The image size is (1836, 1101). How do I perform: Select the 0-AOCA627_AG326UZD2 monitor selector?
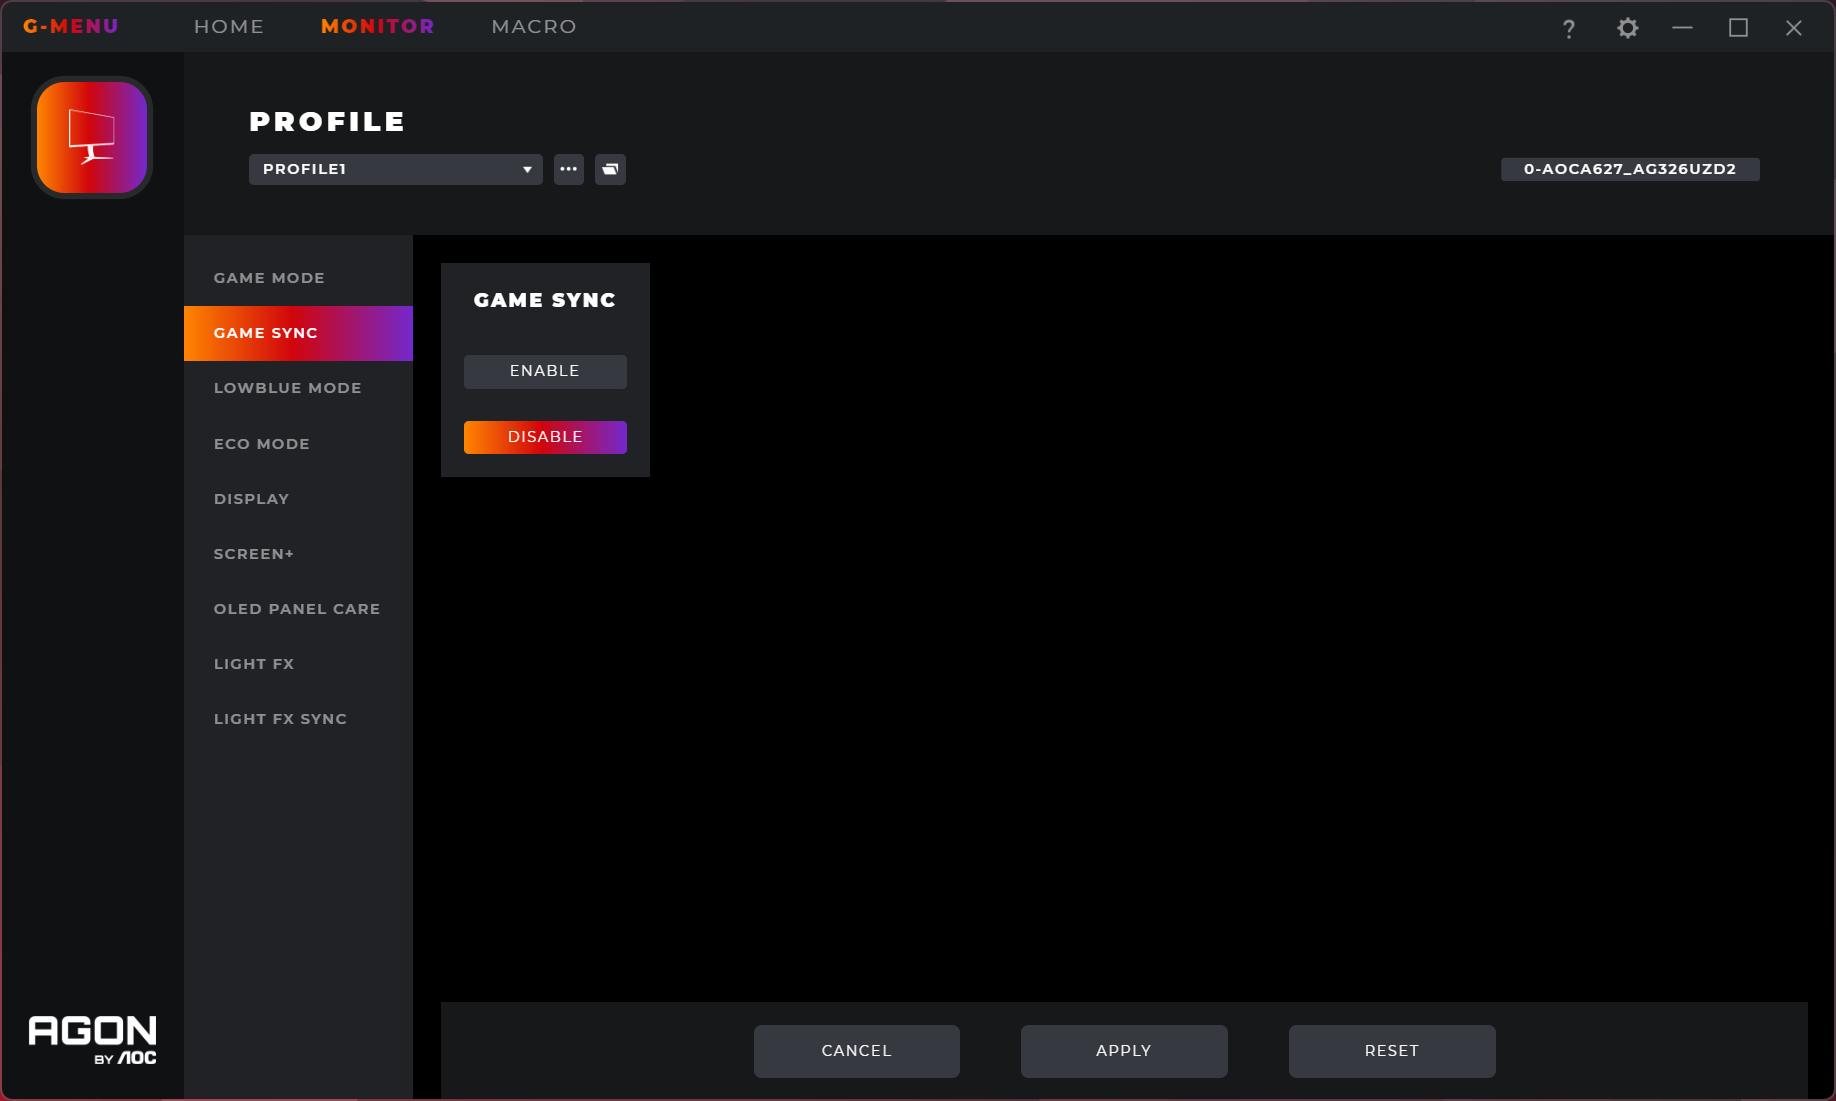click(x=1630, y=169)
